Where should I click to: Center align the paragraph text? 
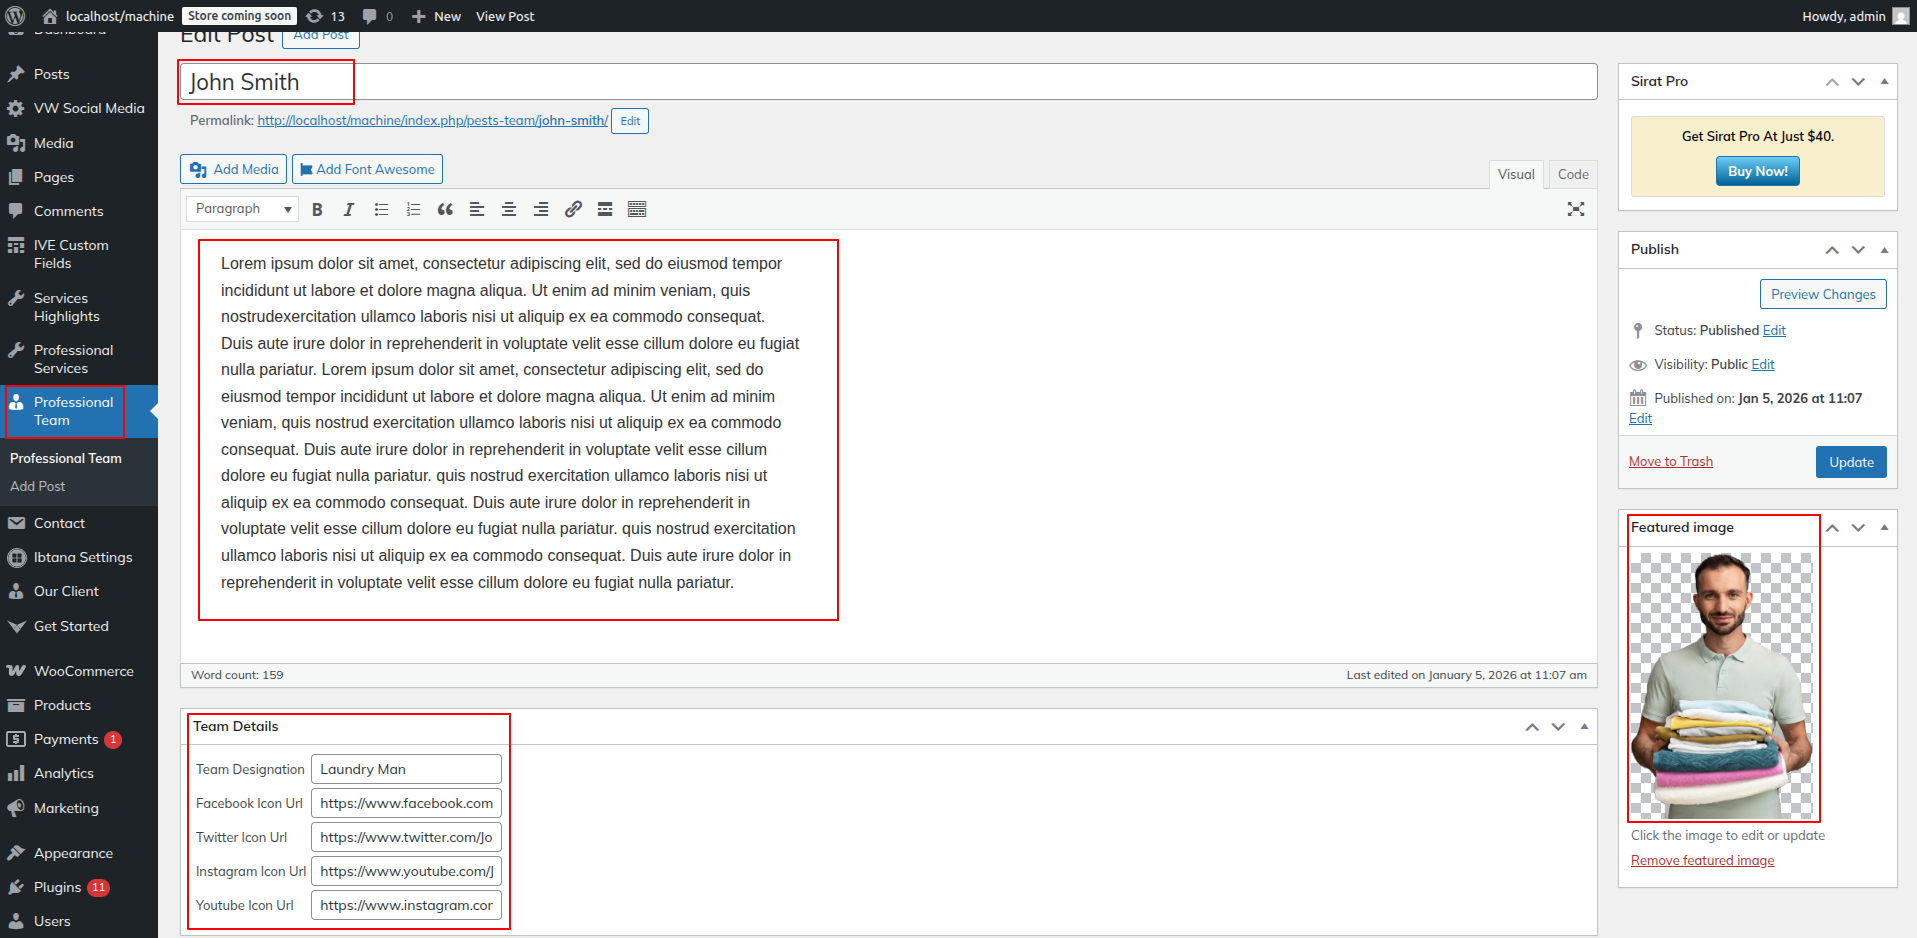[509, 209]
